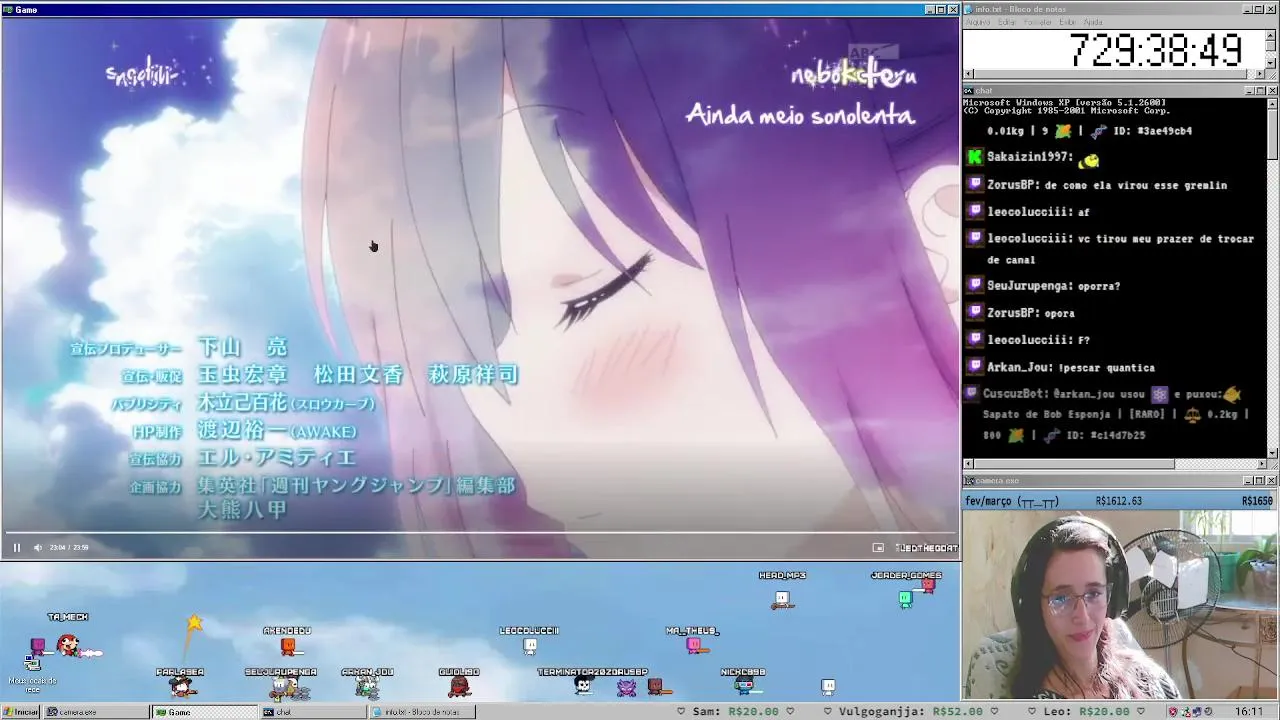Switch to camera.exe in the taskbar
The width and height of the screenshot is (1280, 720).
click(96, 712)
